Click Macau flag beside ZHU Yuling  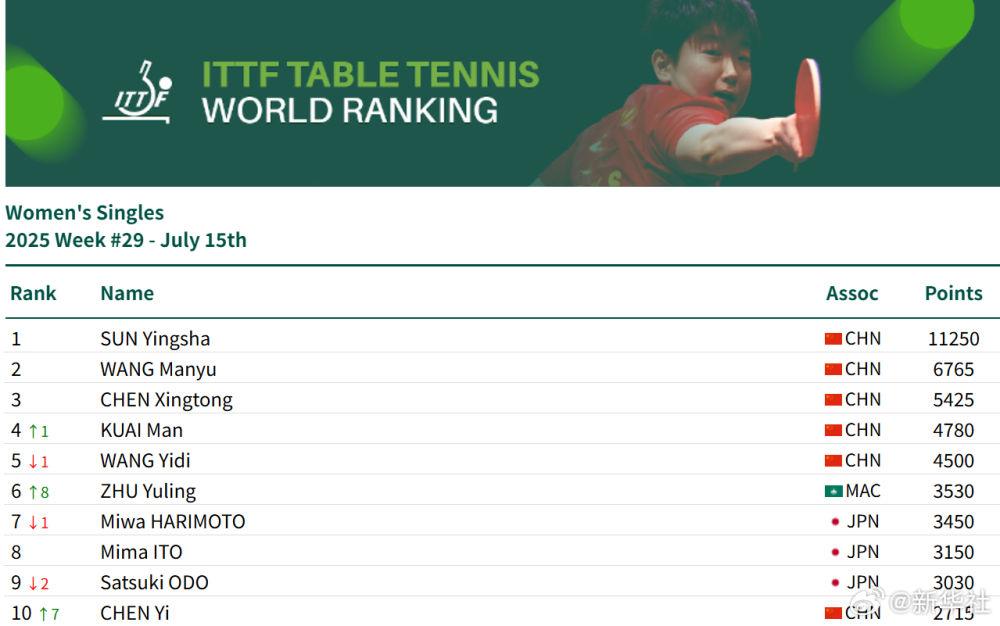[x=833, y=491]
